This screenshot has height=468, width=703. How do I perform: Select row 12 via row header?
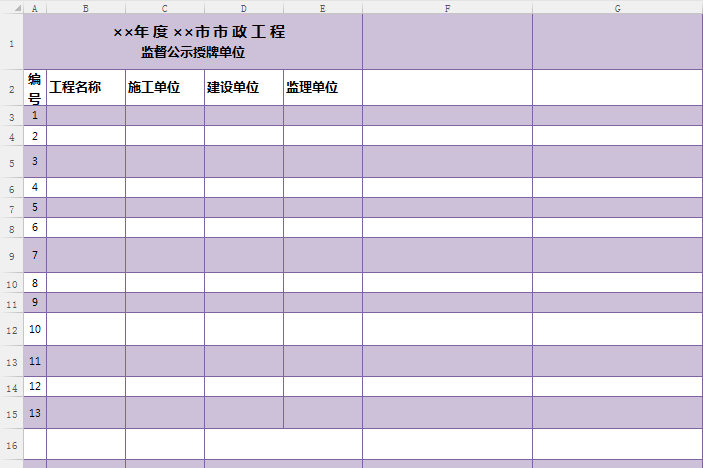pyautogui.click(x=11, y=329)
